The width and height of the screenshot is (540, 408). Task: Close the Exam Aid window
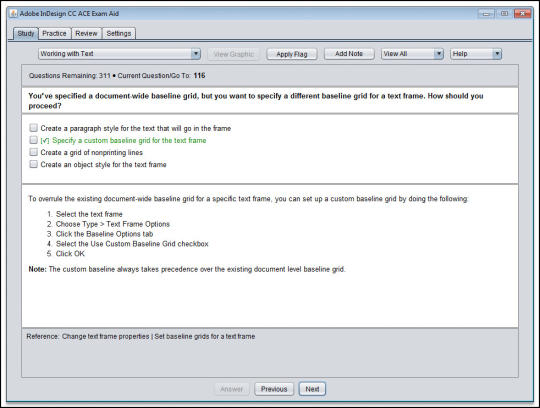[x=522, y=14]
